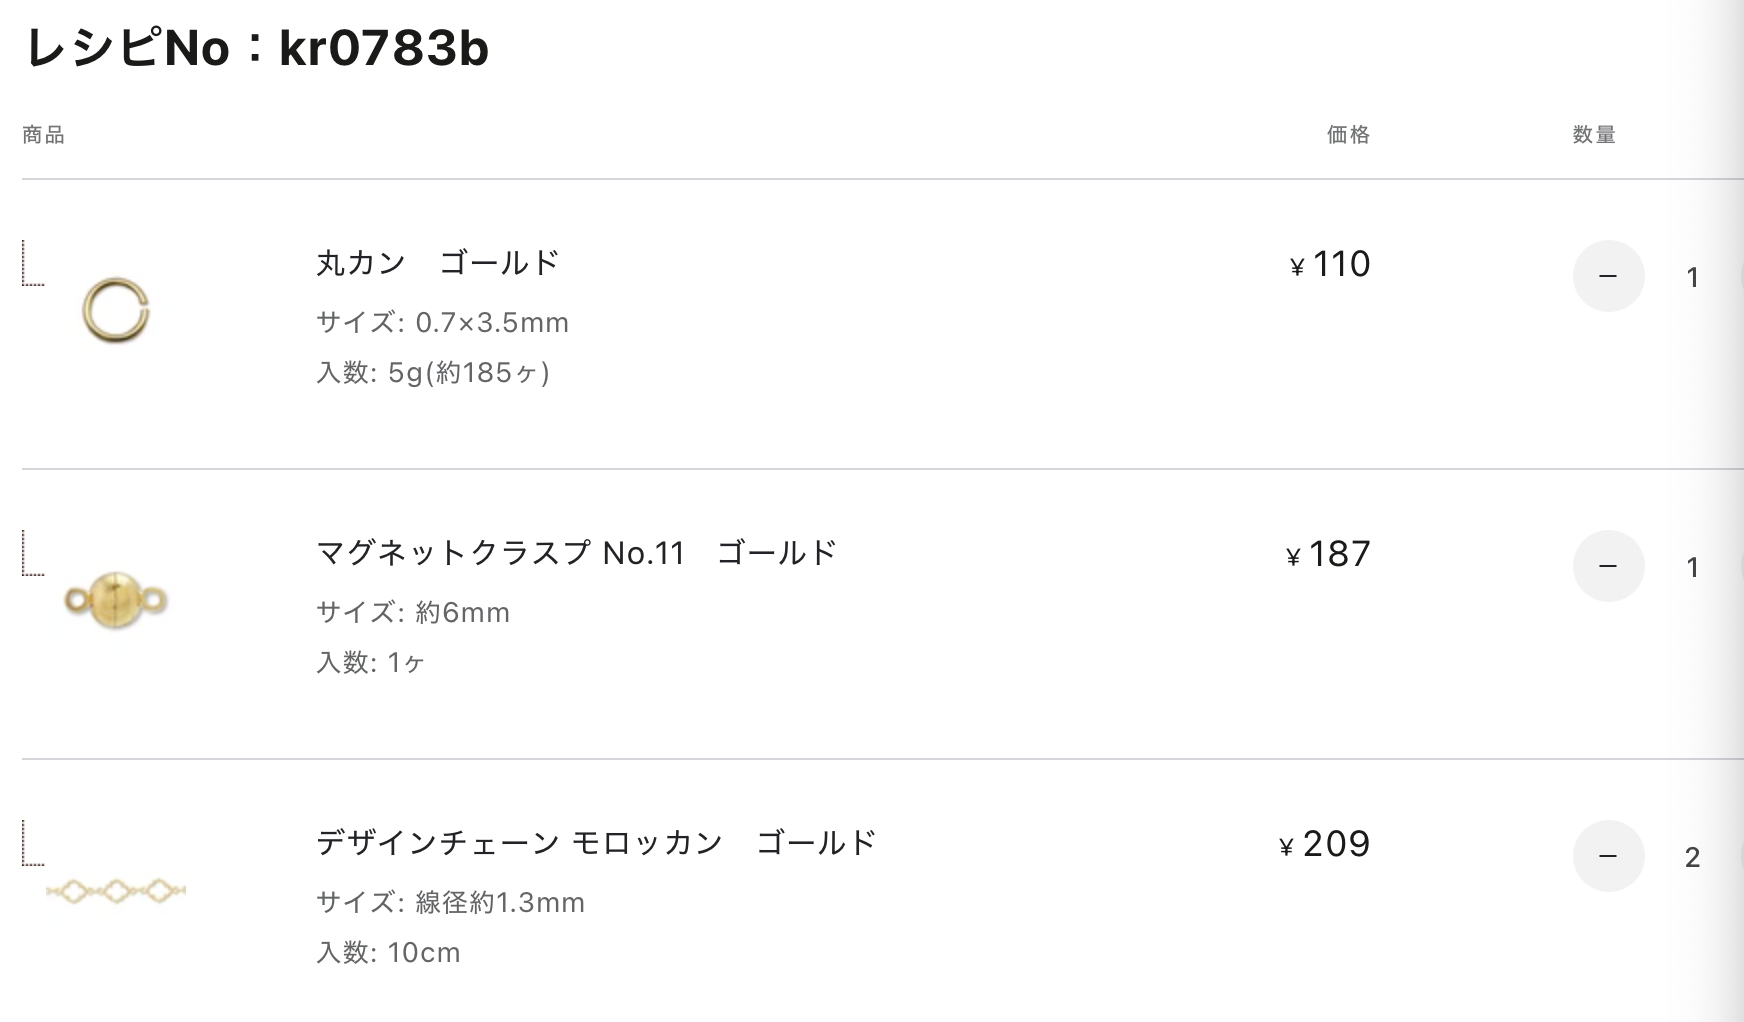This screenshot has width=1744, height=1022.
Task: Click the quantity value for 丸カン
Action: point(1692,277)
